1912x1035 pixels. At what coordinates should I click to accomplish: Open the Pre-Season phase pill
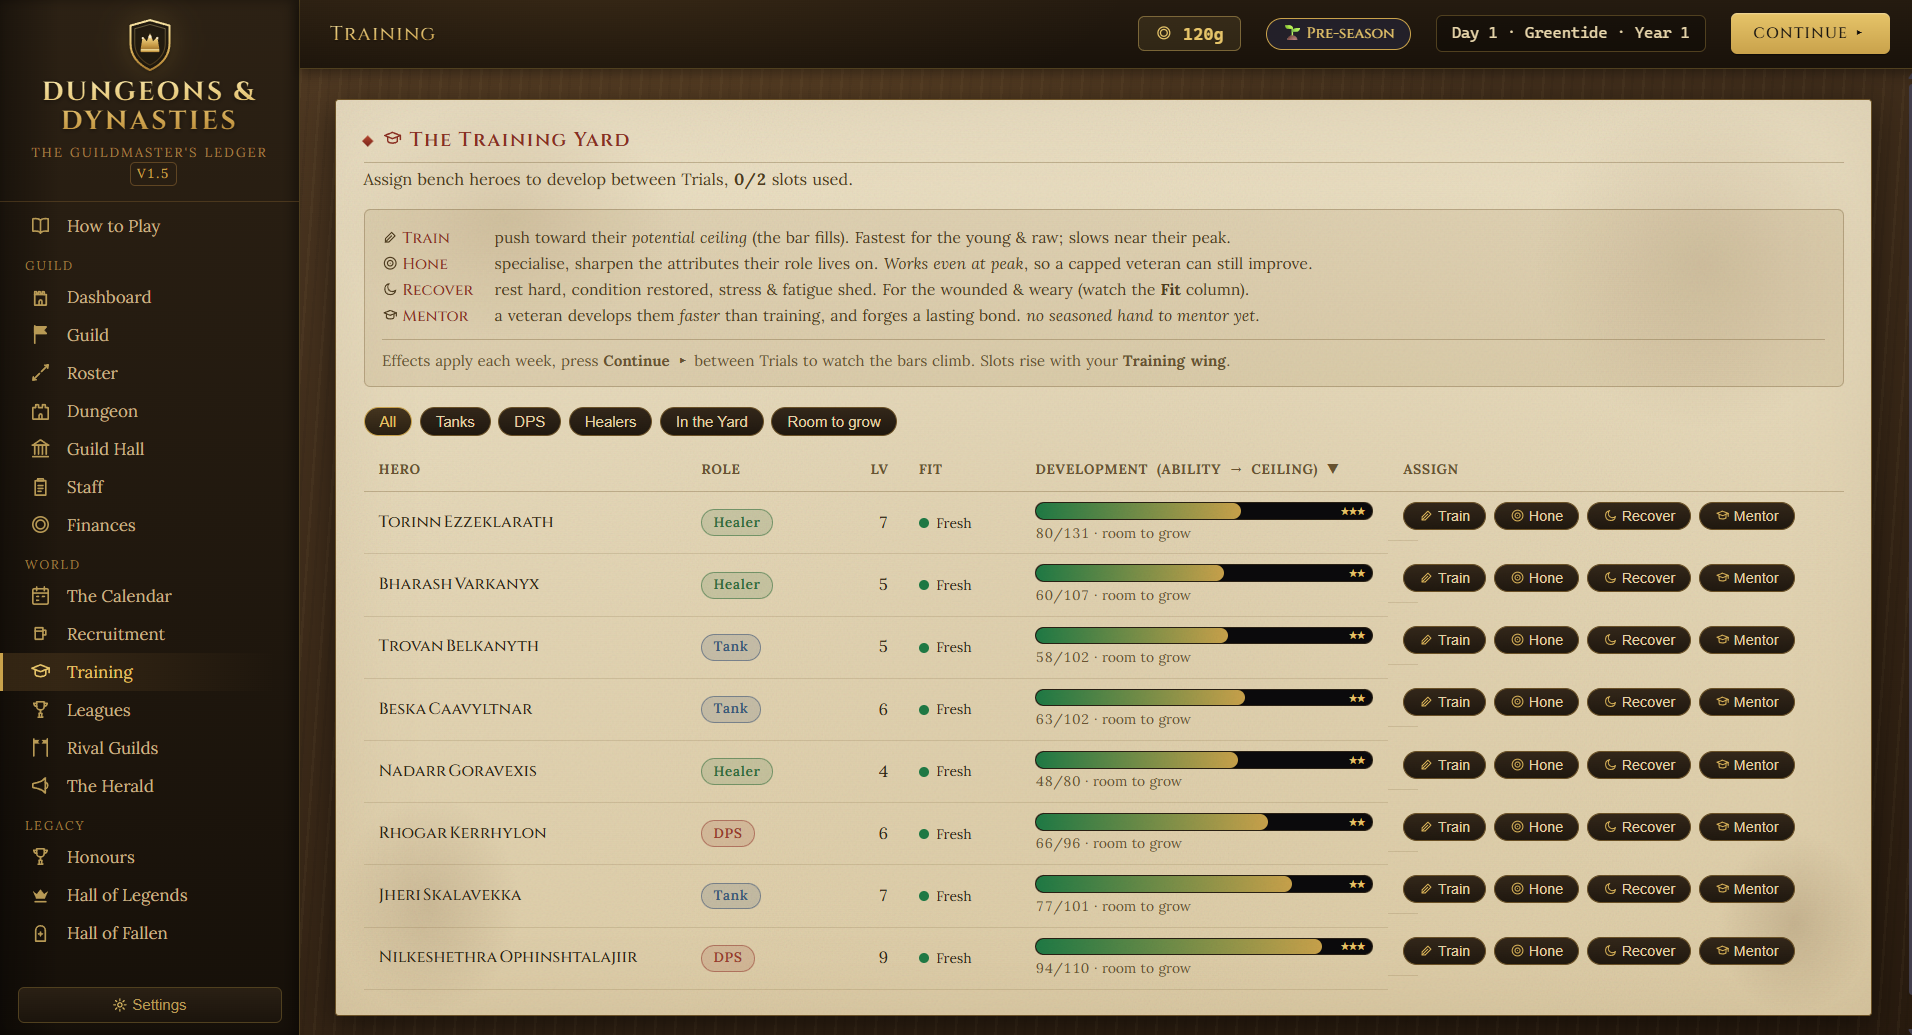point(1338,33)
